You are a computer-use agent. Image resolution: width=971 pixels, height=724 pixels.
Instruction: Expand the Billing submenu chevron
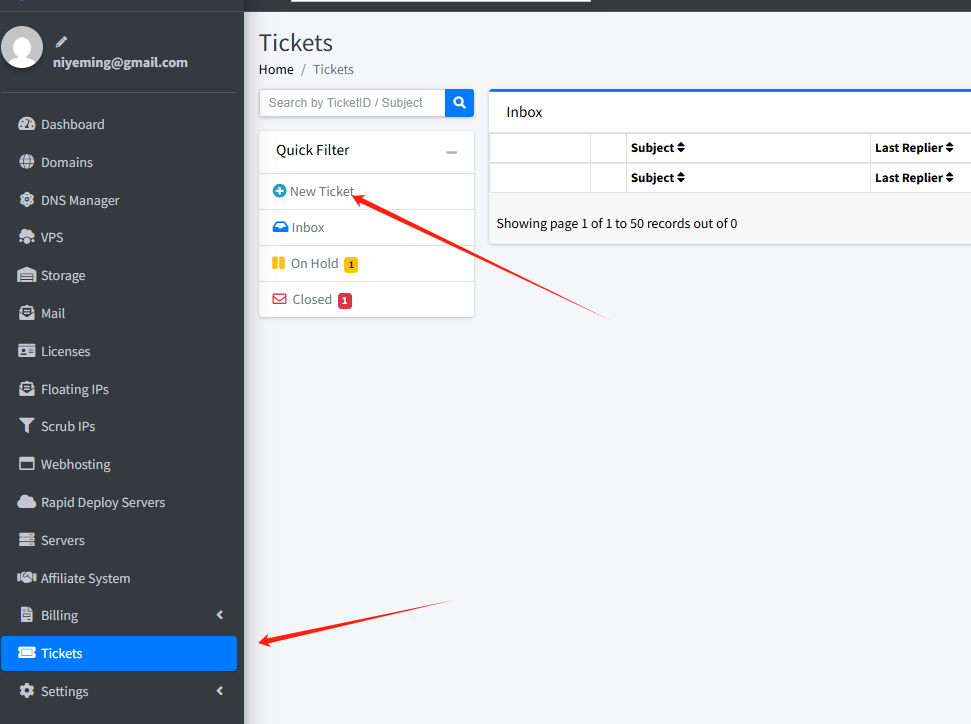(x=220, y=614)
